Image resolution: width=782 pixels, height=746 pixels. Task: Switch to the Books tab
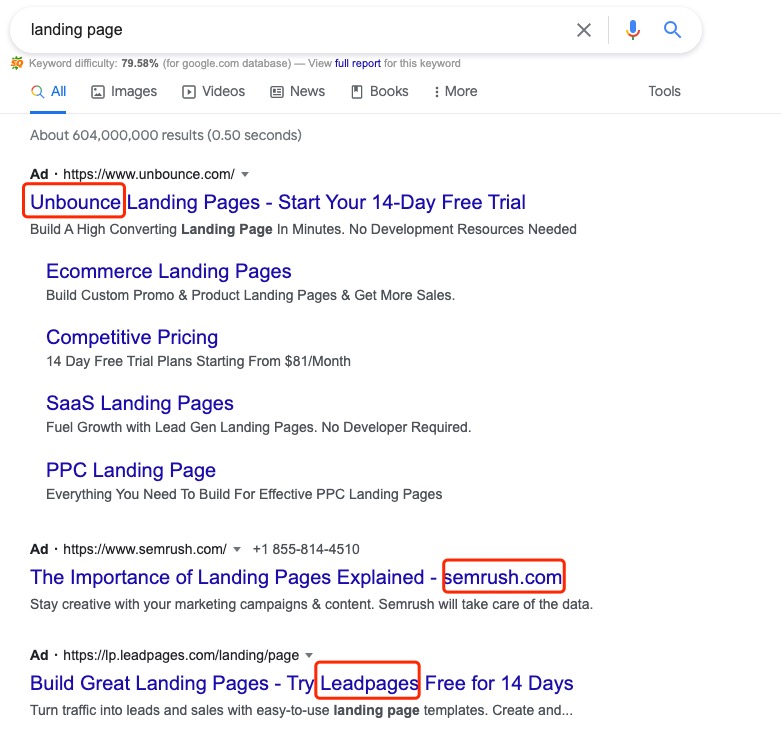coord(380,92)
